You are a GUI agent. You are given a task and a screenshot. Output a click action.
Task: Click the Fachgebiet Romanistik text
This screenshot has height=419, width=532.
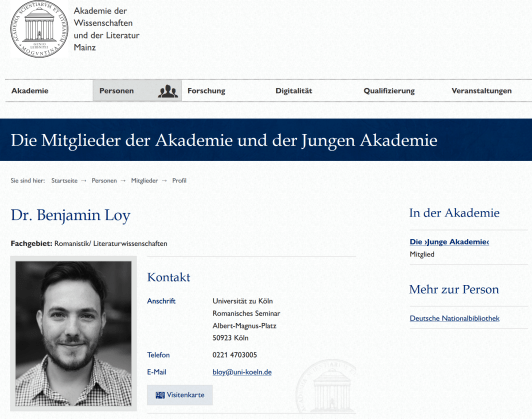[89, 244]
